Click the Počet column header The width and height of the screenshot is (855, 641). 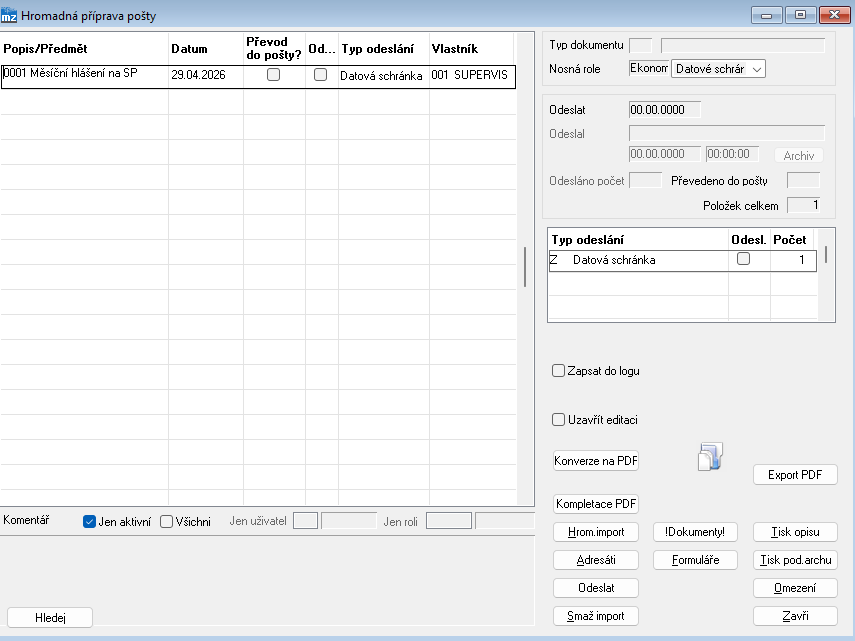pyautogui.click(x=792, y=239)
